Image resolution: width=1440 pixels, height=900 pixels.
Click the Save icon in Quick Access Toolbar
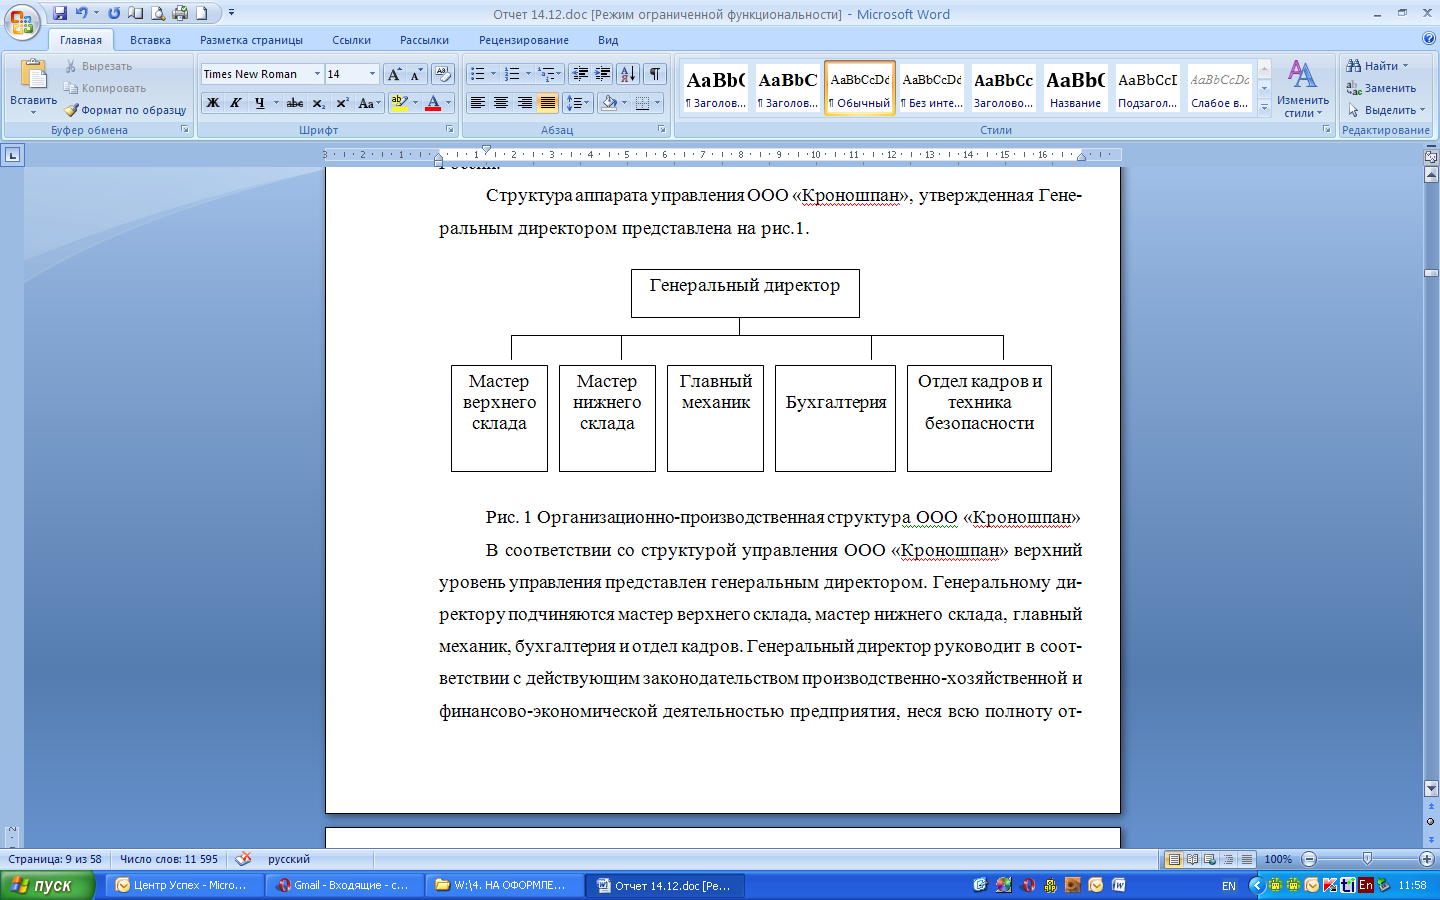[x=60, y=13]
